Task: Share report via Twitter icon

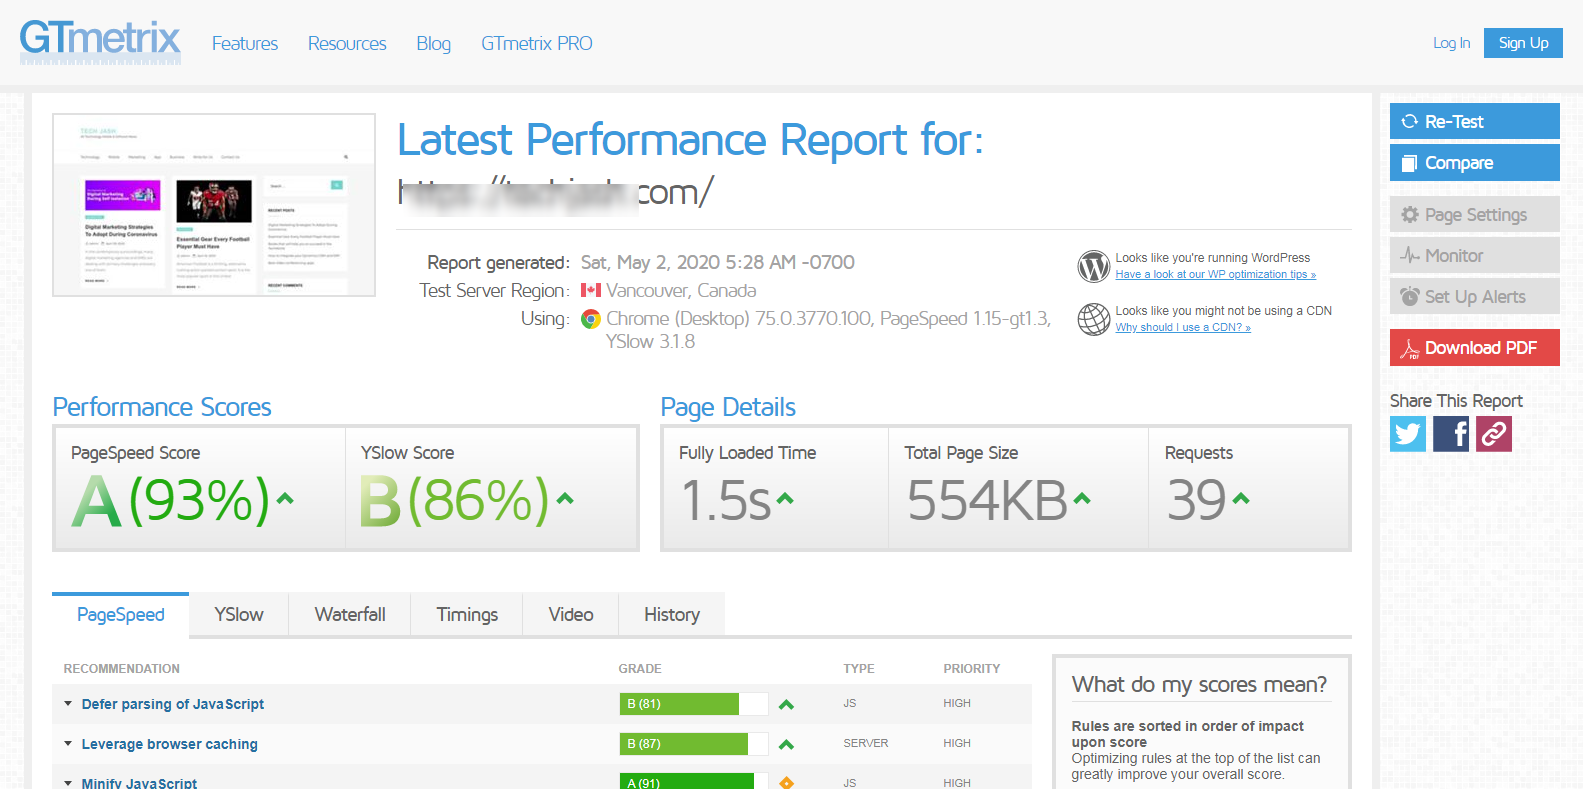Action: [1408, 434]
